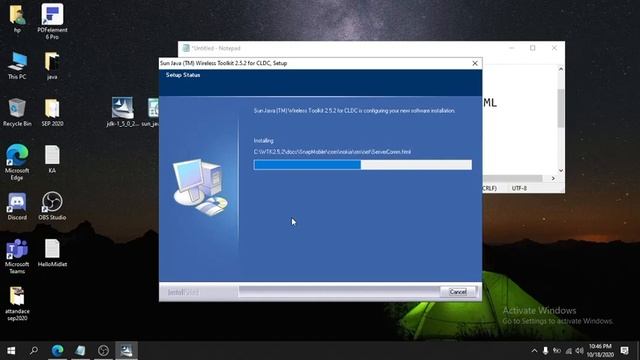The height and width of the screenshot is (360, 640).
Task: Show hidden system tray icons
Action: click(x=534, y=351)
